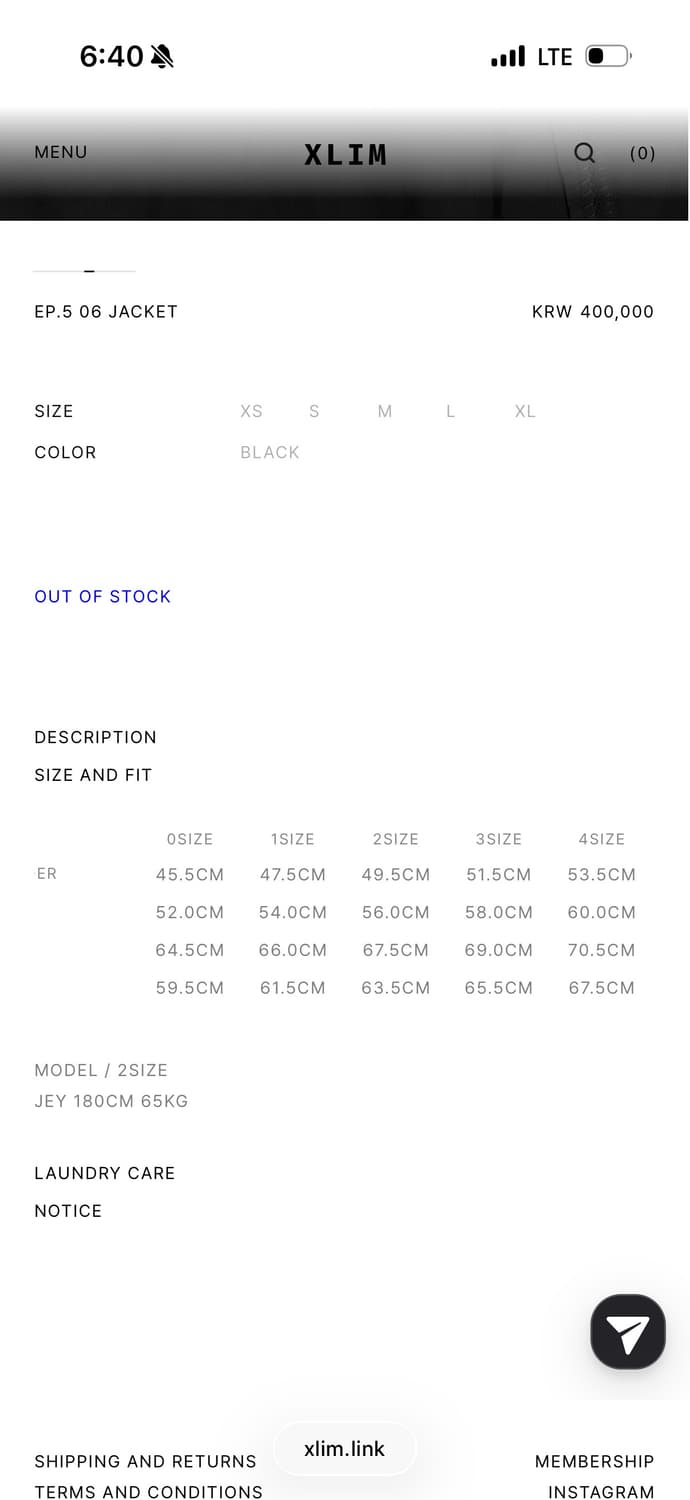The width and height of the screenshot is (690, 1500).
Task: Click the OUT OF STOCK label
Action: tap(102, 596)
